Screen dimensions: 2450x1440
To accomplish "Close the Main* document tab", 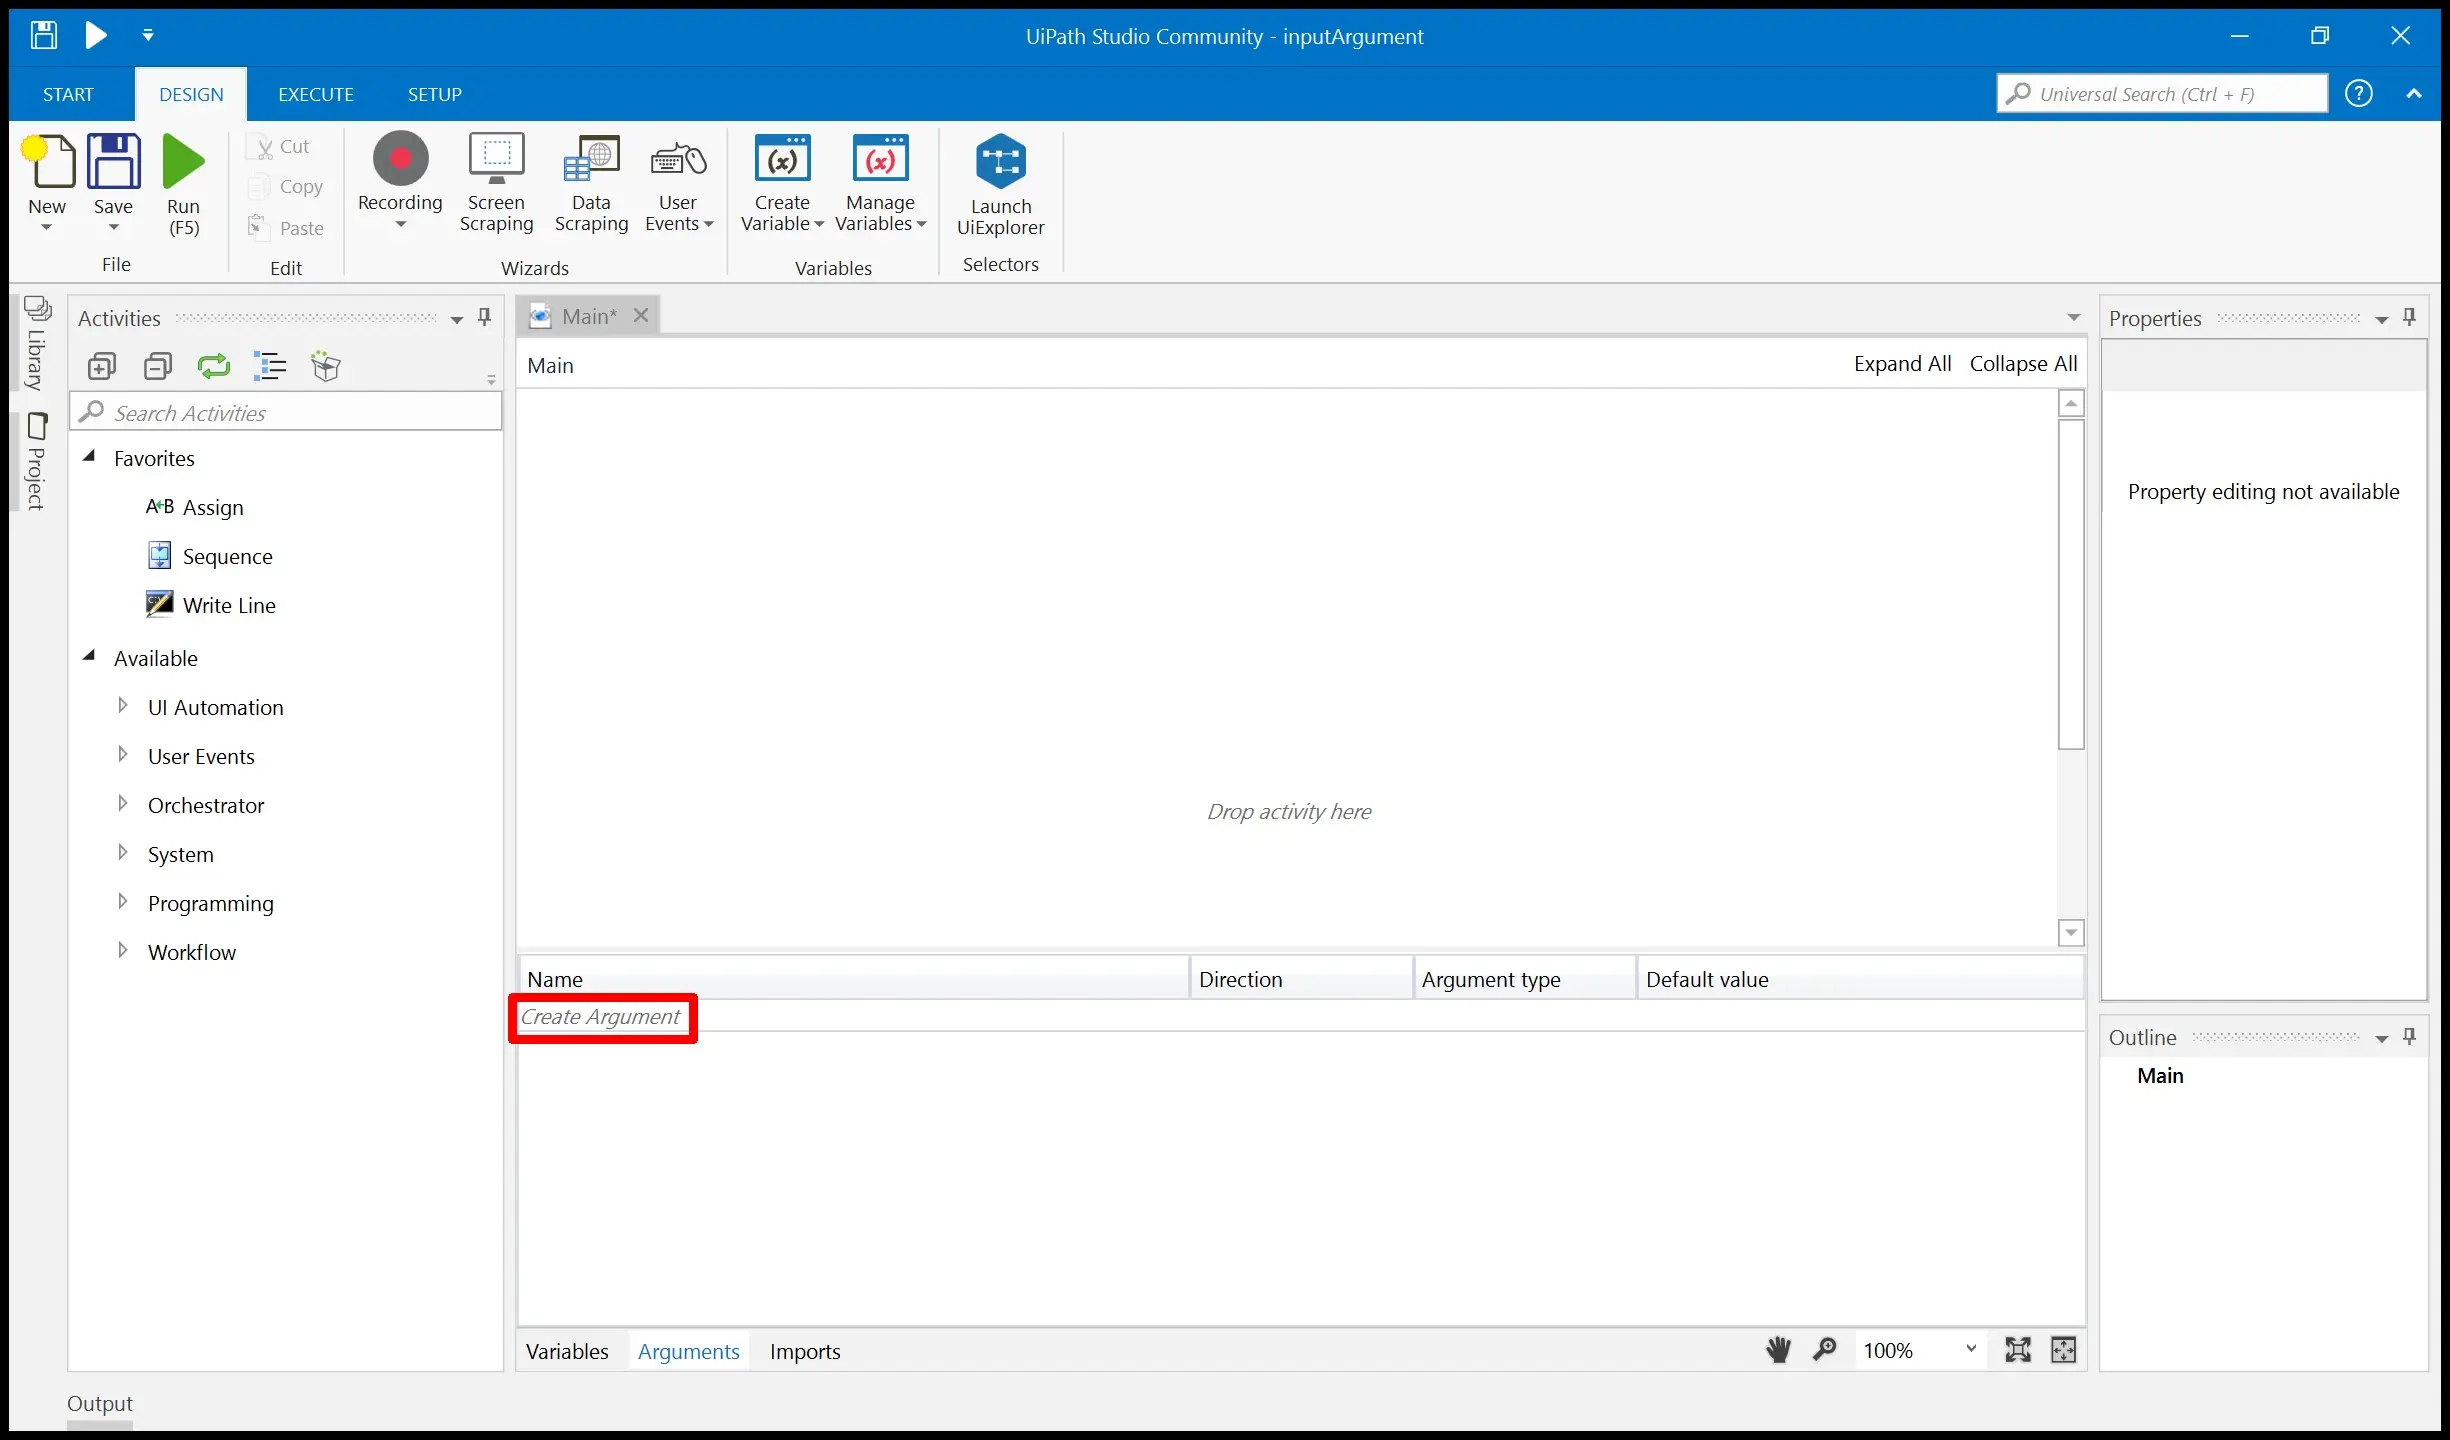I will point(641,316).
